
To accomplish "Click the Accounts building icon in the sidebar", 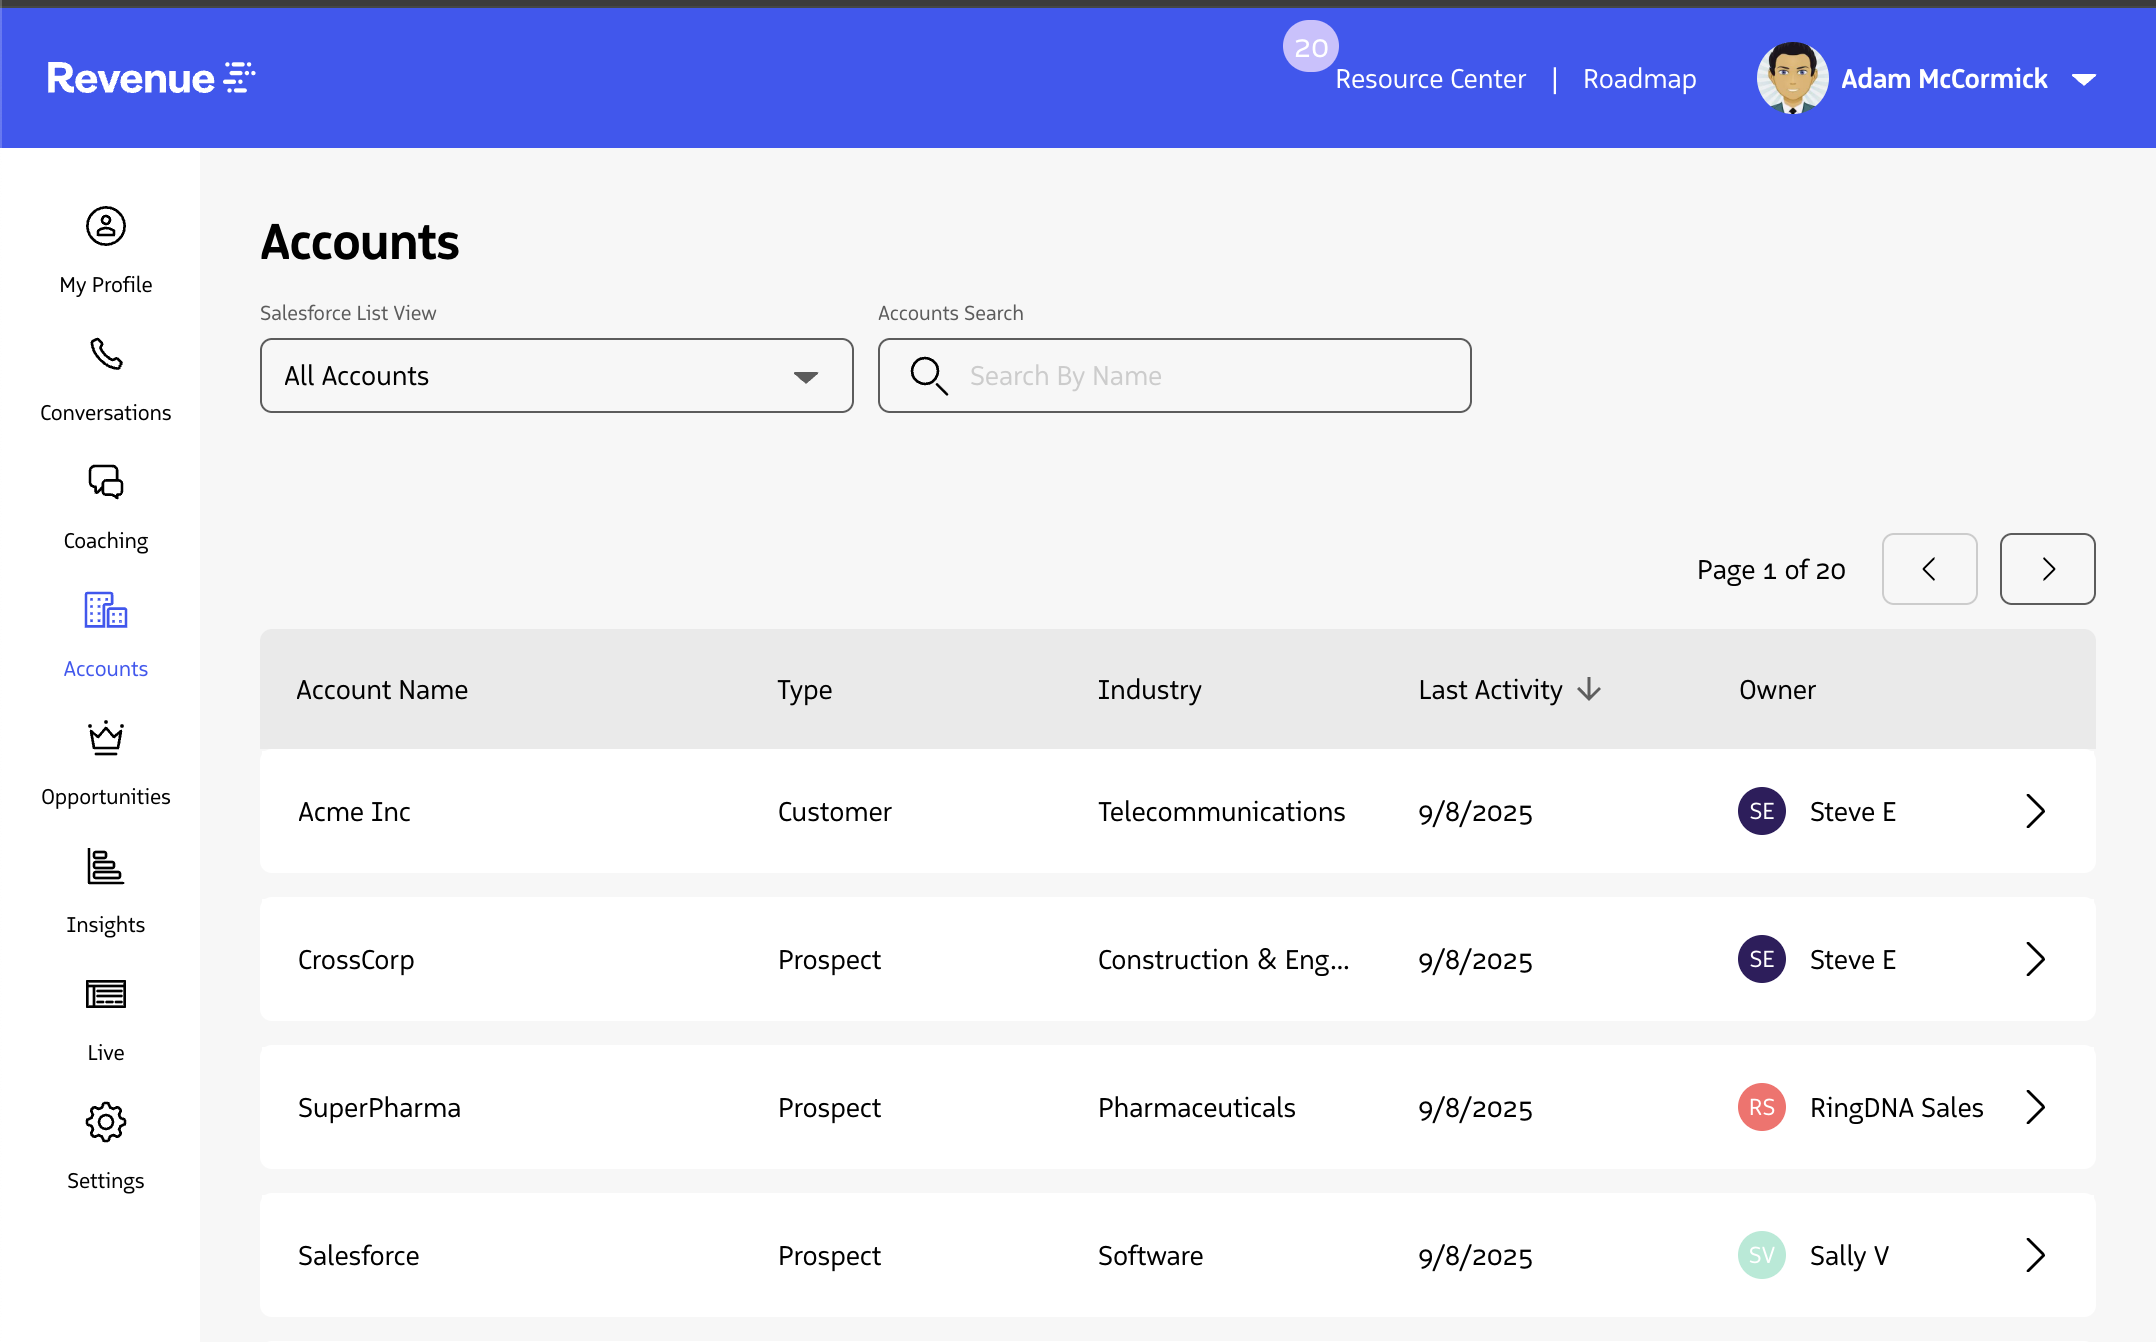I will pos(105,610).
